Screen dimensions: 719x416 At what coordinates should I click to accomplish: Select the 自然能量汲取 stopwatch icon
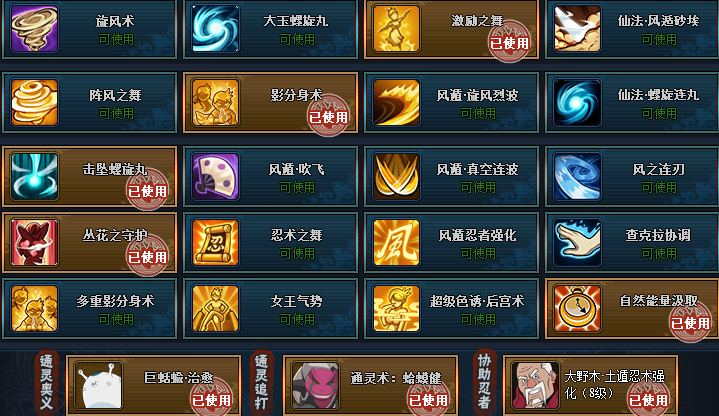[x=577, y=309]
